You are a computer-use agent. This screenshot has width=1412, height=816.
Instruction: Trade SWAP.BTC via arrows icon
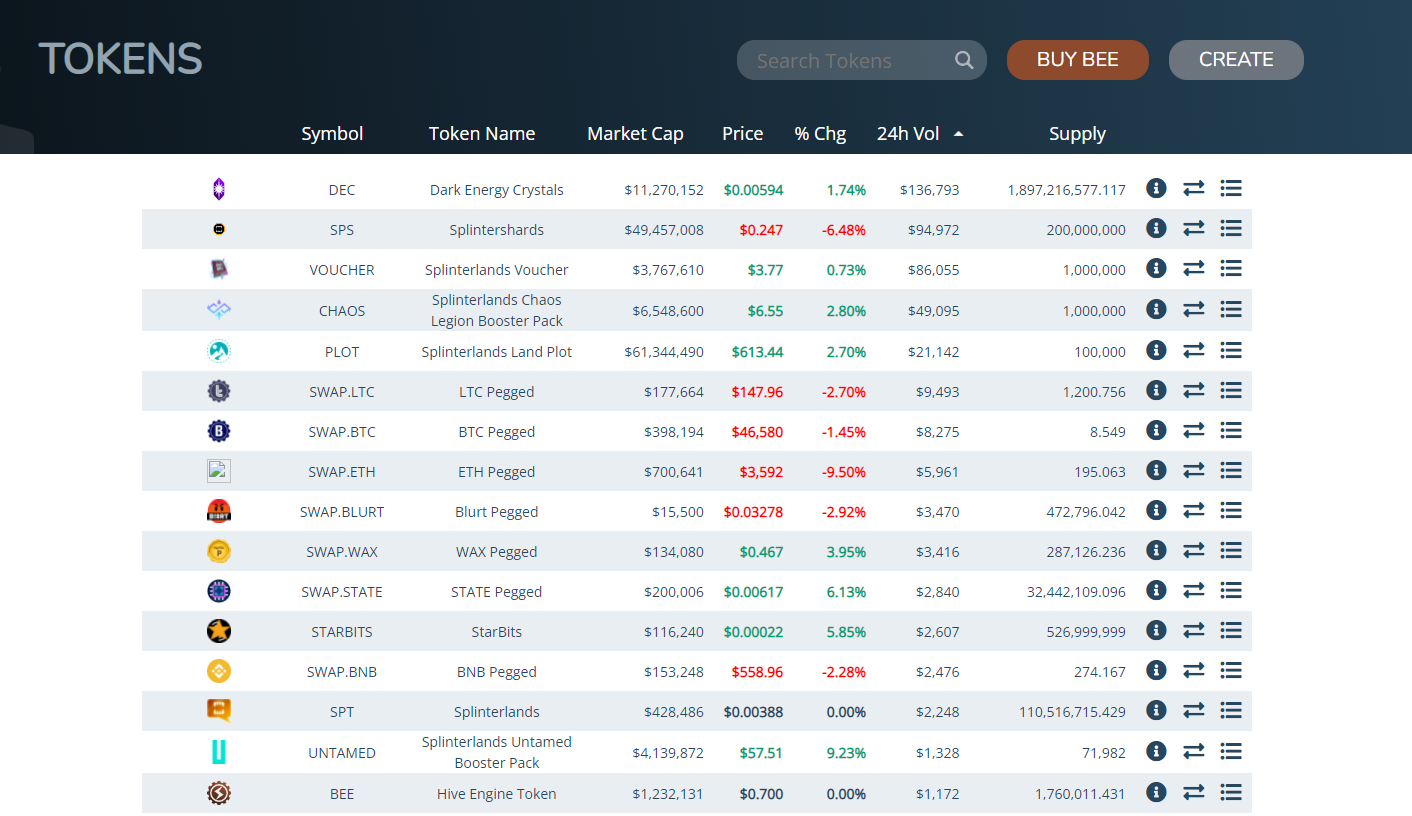[x=1193, y=430]
